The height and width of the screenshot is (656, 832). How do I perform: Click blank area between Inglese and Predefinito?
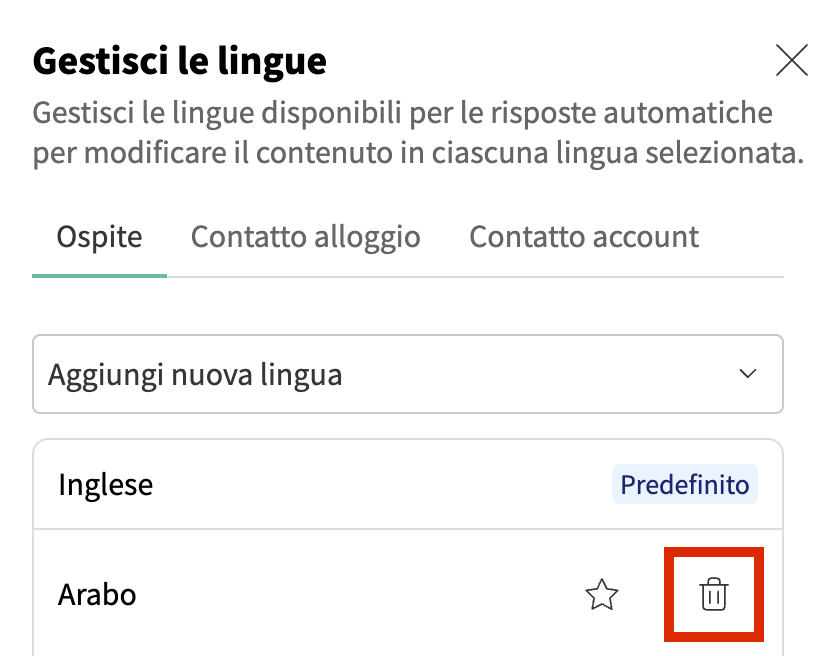[380, 485]
